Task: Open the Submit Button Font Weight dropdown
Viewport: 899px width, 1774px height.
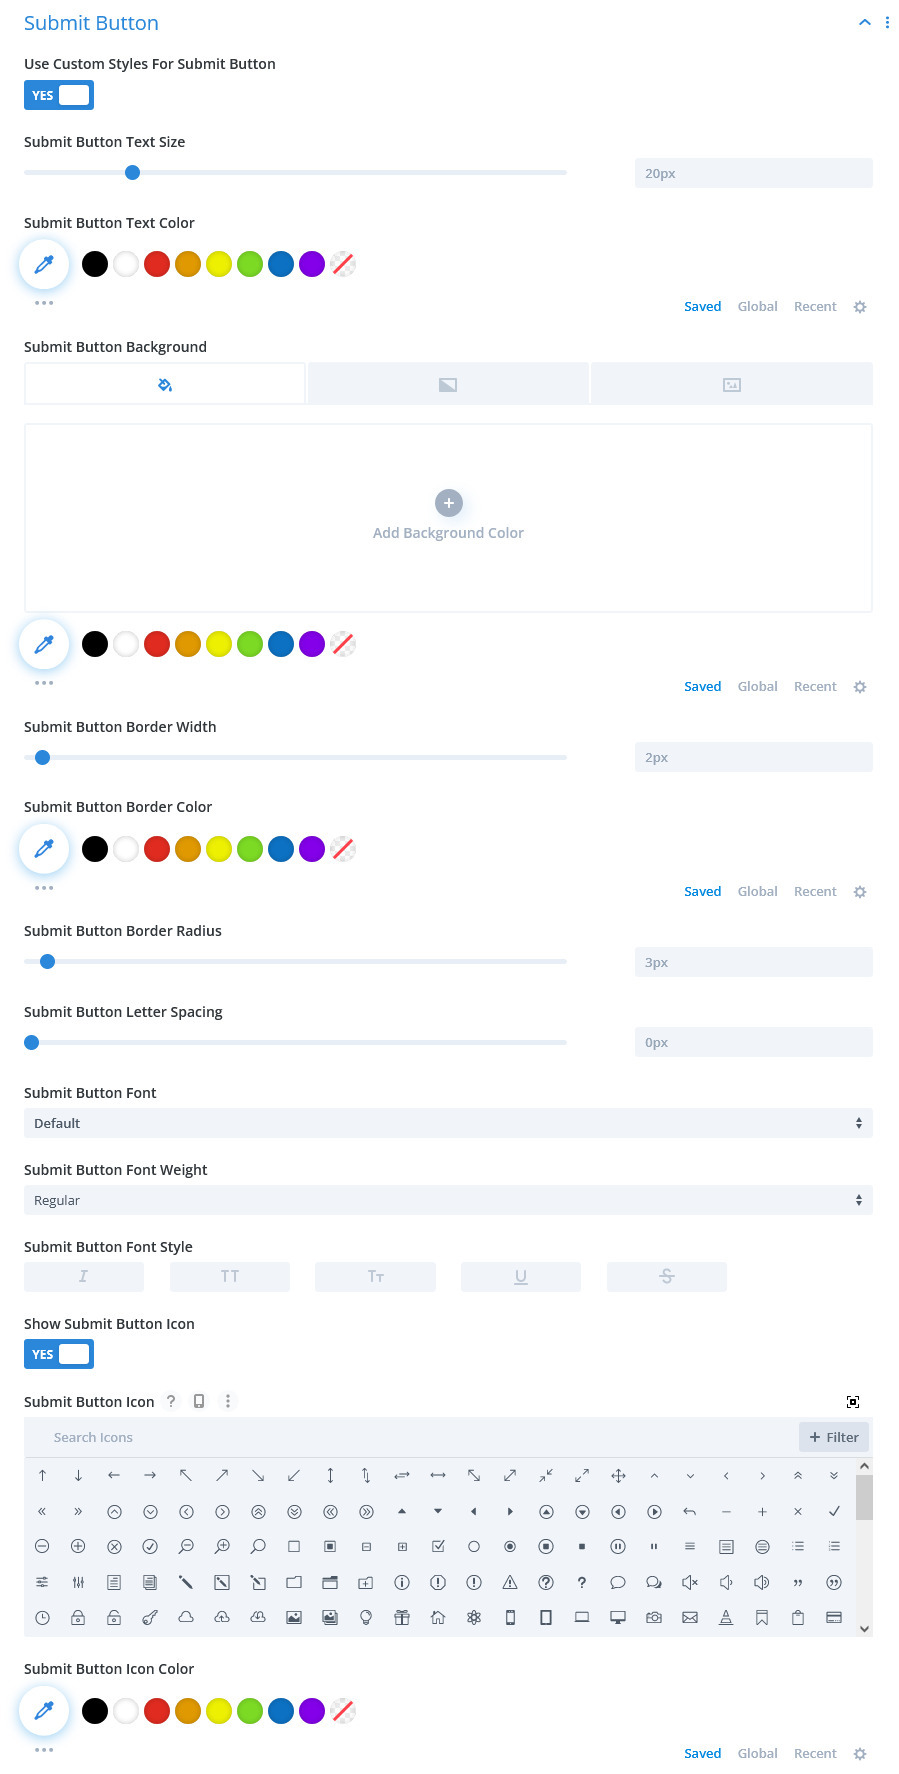Action: click(448, 1200)
